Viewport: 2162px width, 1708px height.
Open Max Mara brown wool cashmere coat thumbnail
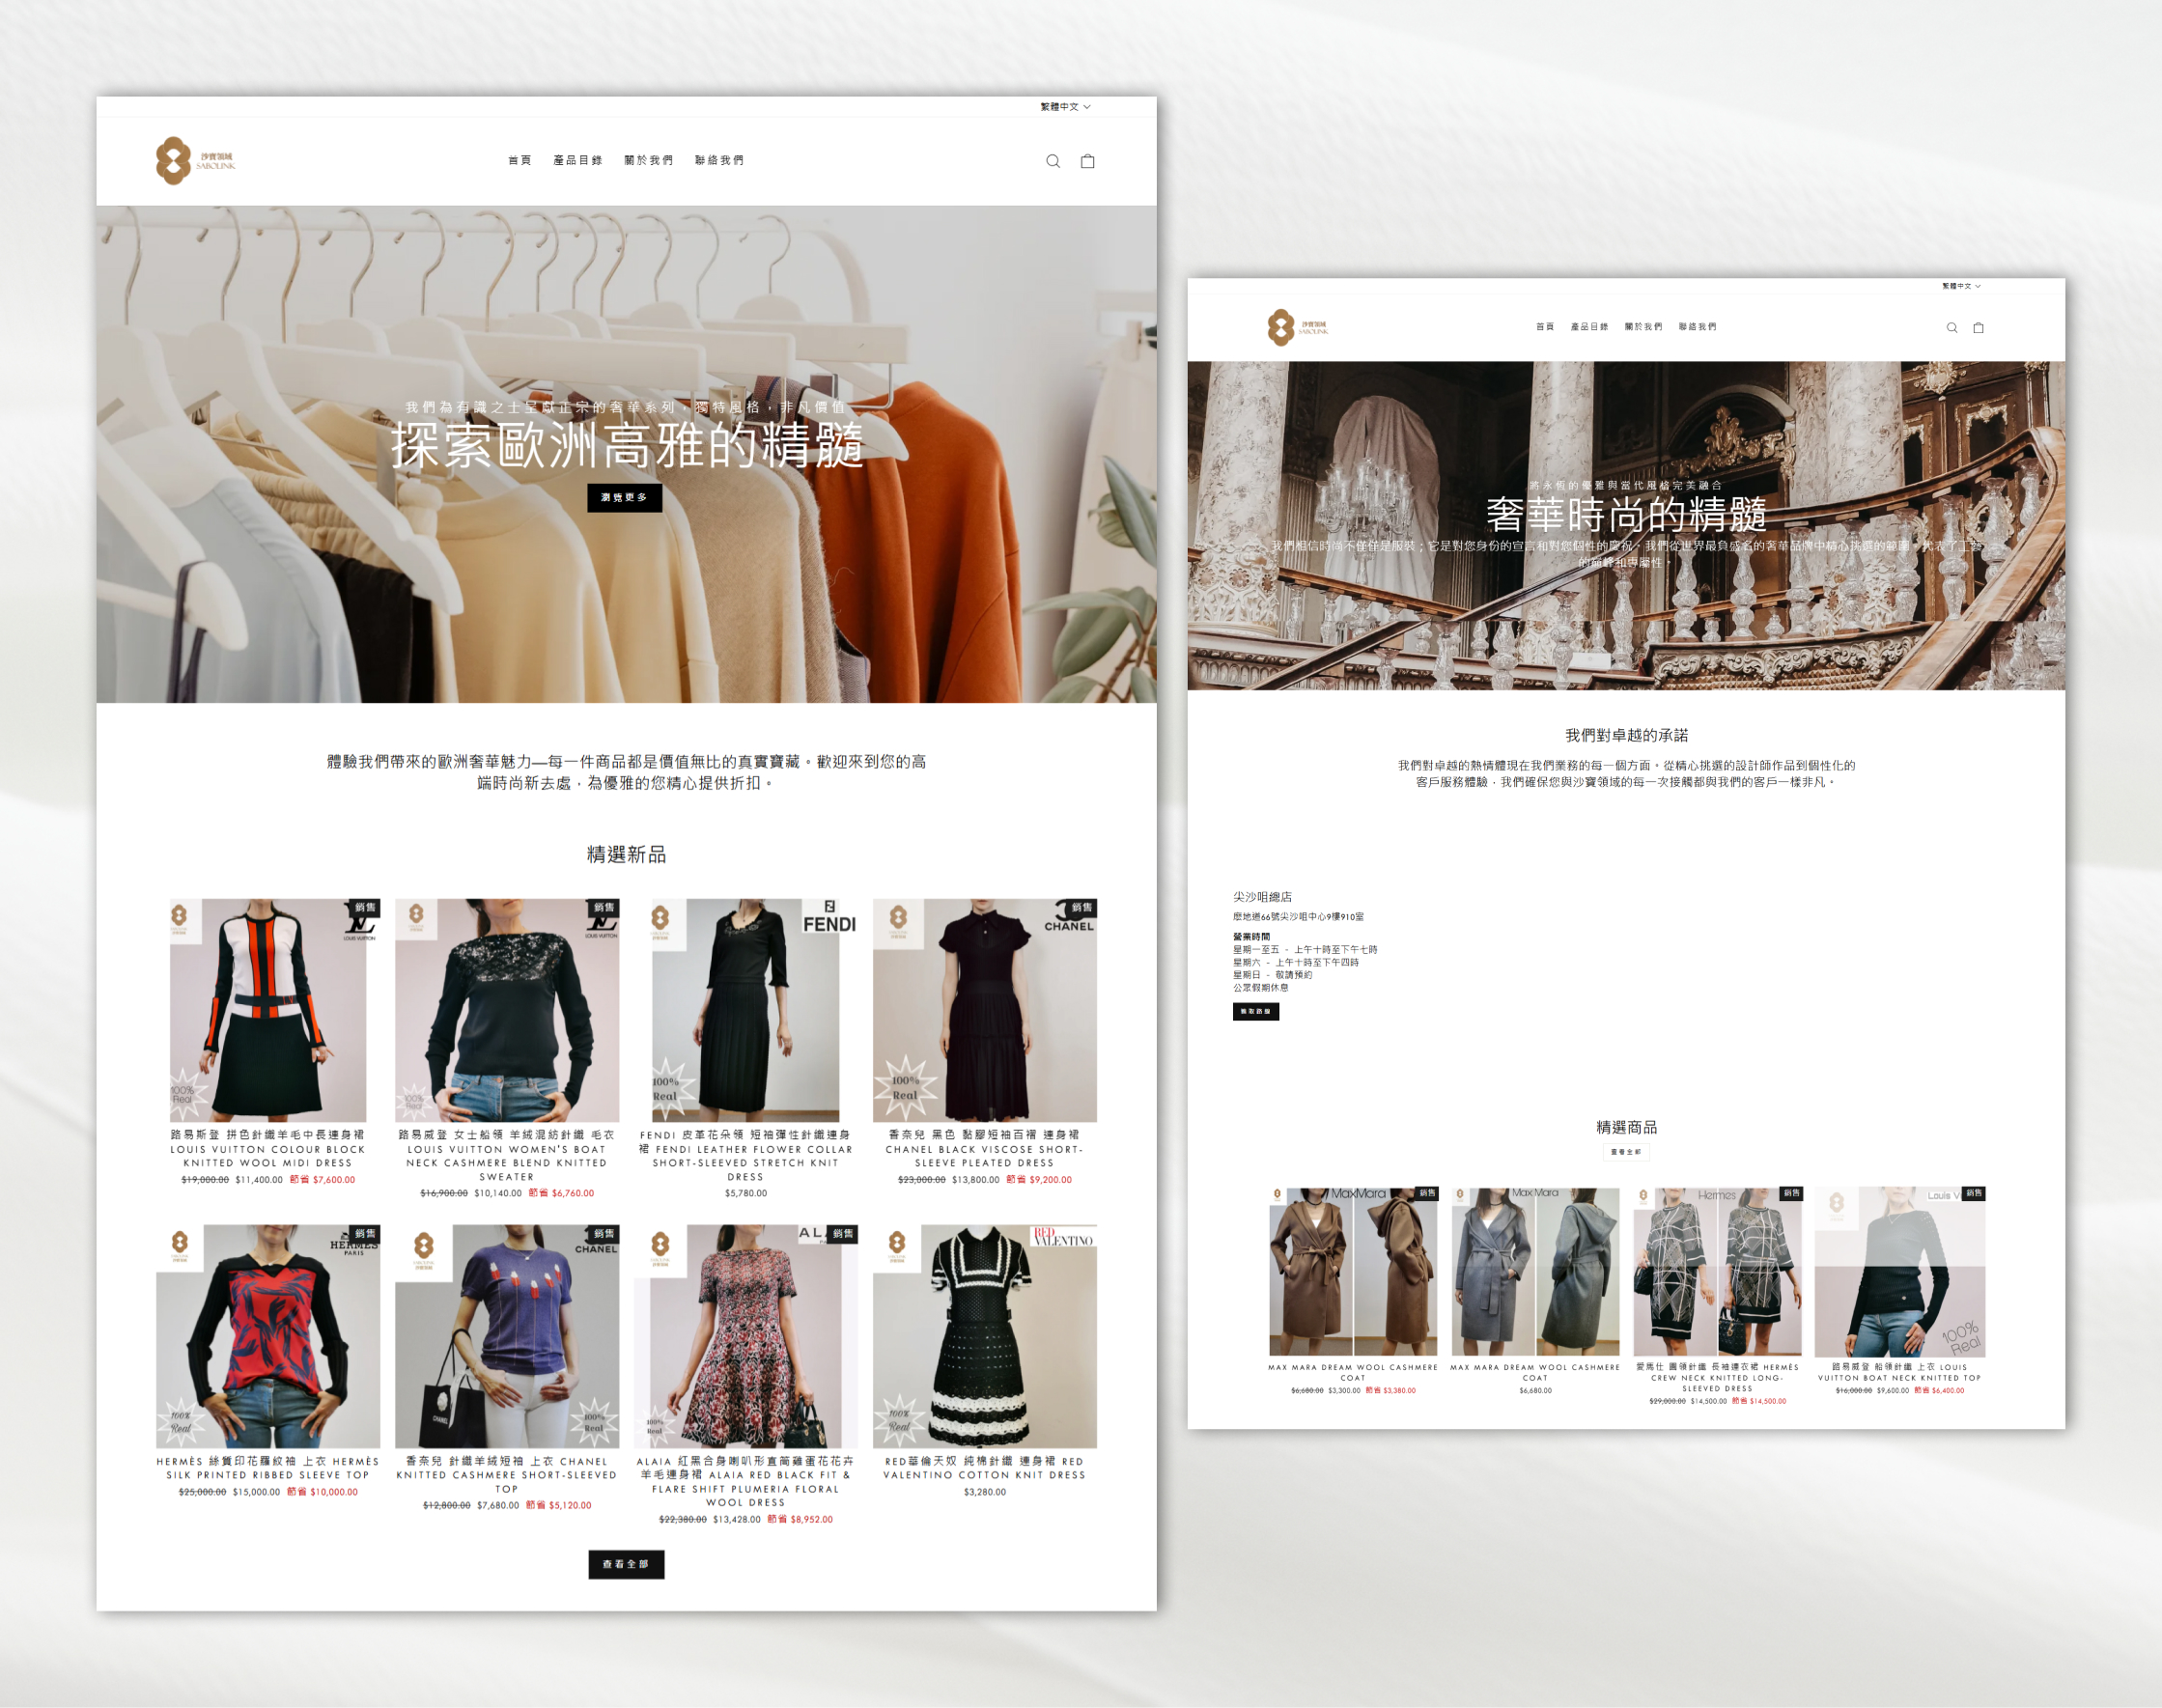(x=1353, y=1272)
